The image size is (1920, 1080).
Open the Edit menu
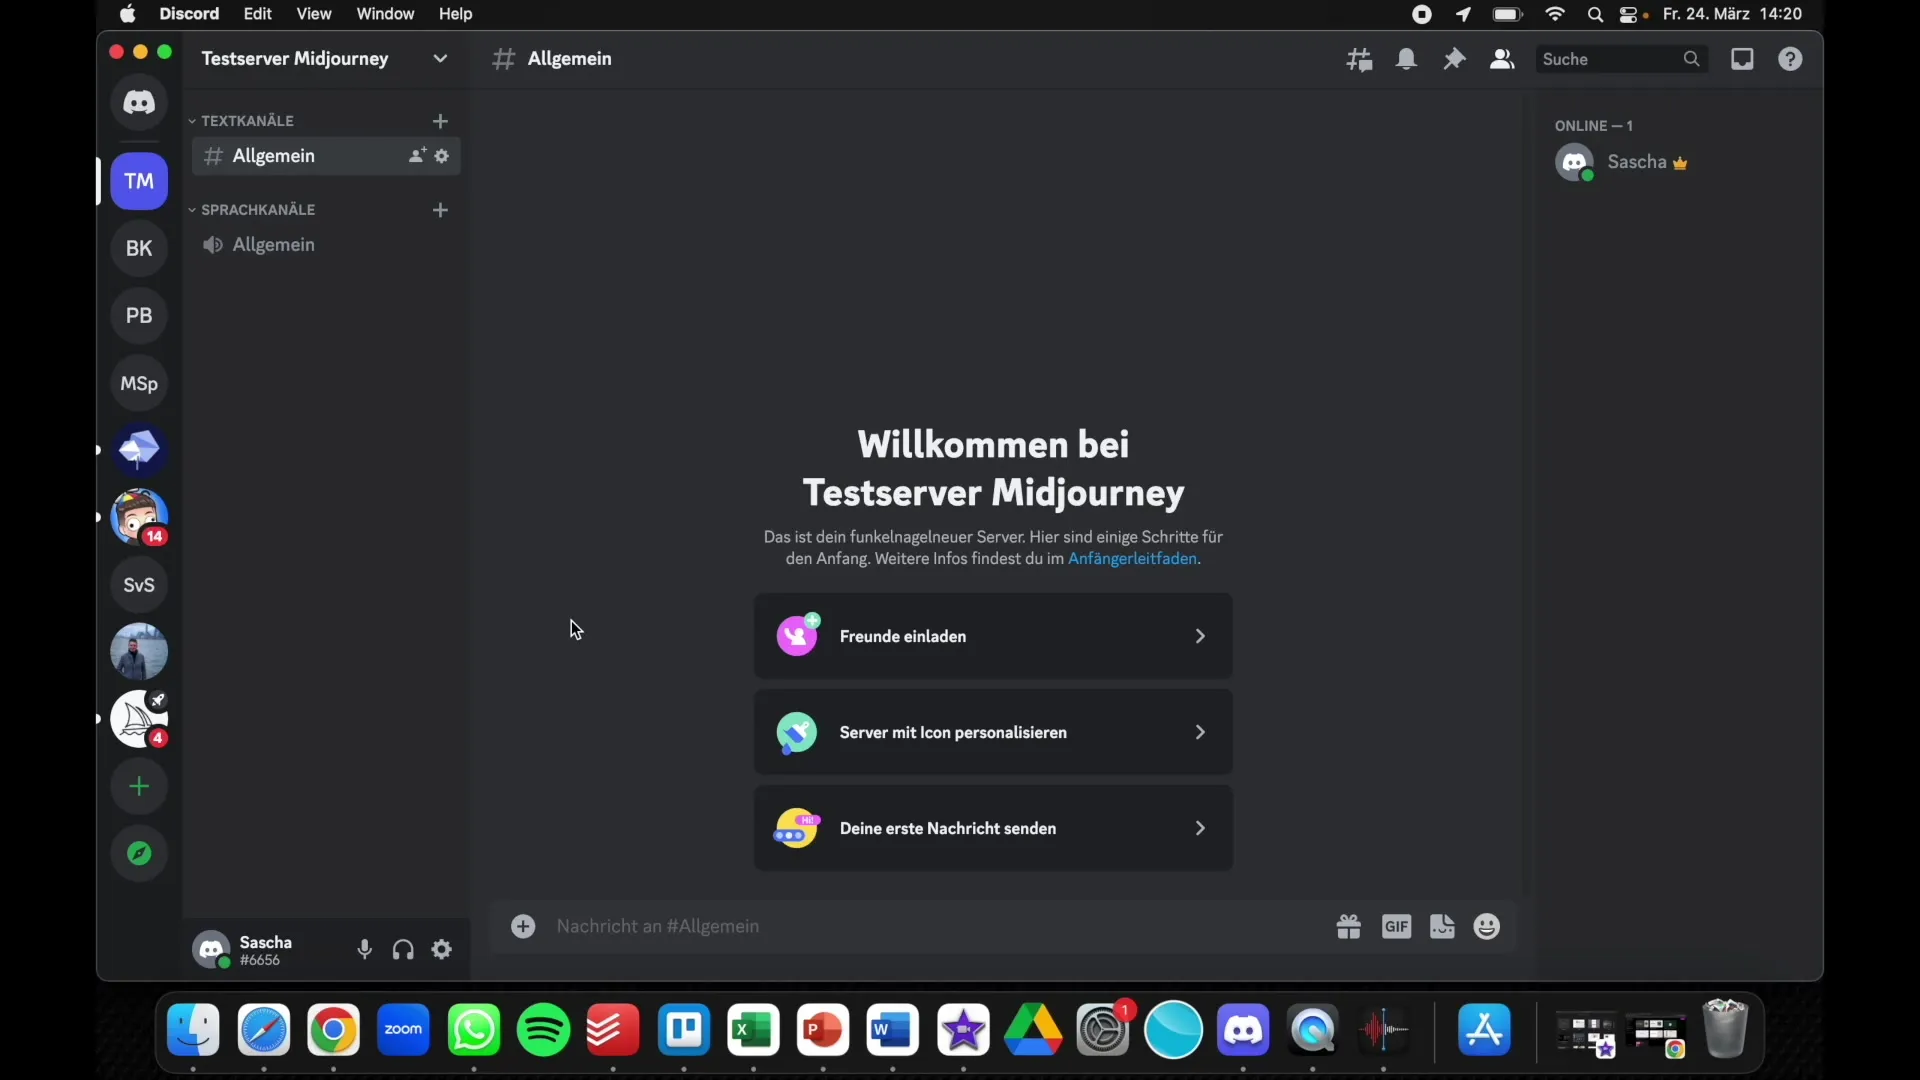pos(258,14)
